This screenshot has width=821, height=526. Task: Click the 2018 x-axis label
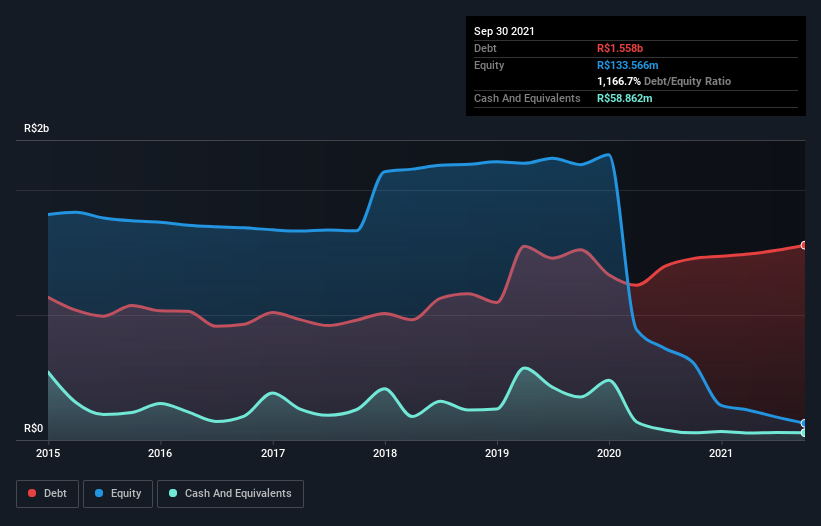pyautogui.click(x=385, y=453)
